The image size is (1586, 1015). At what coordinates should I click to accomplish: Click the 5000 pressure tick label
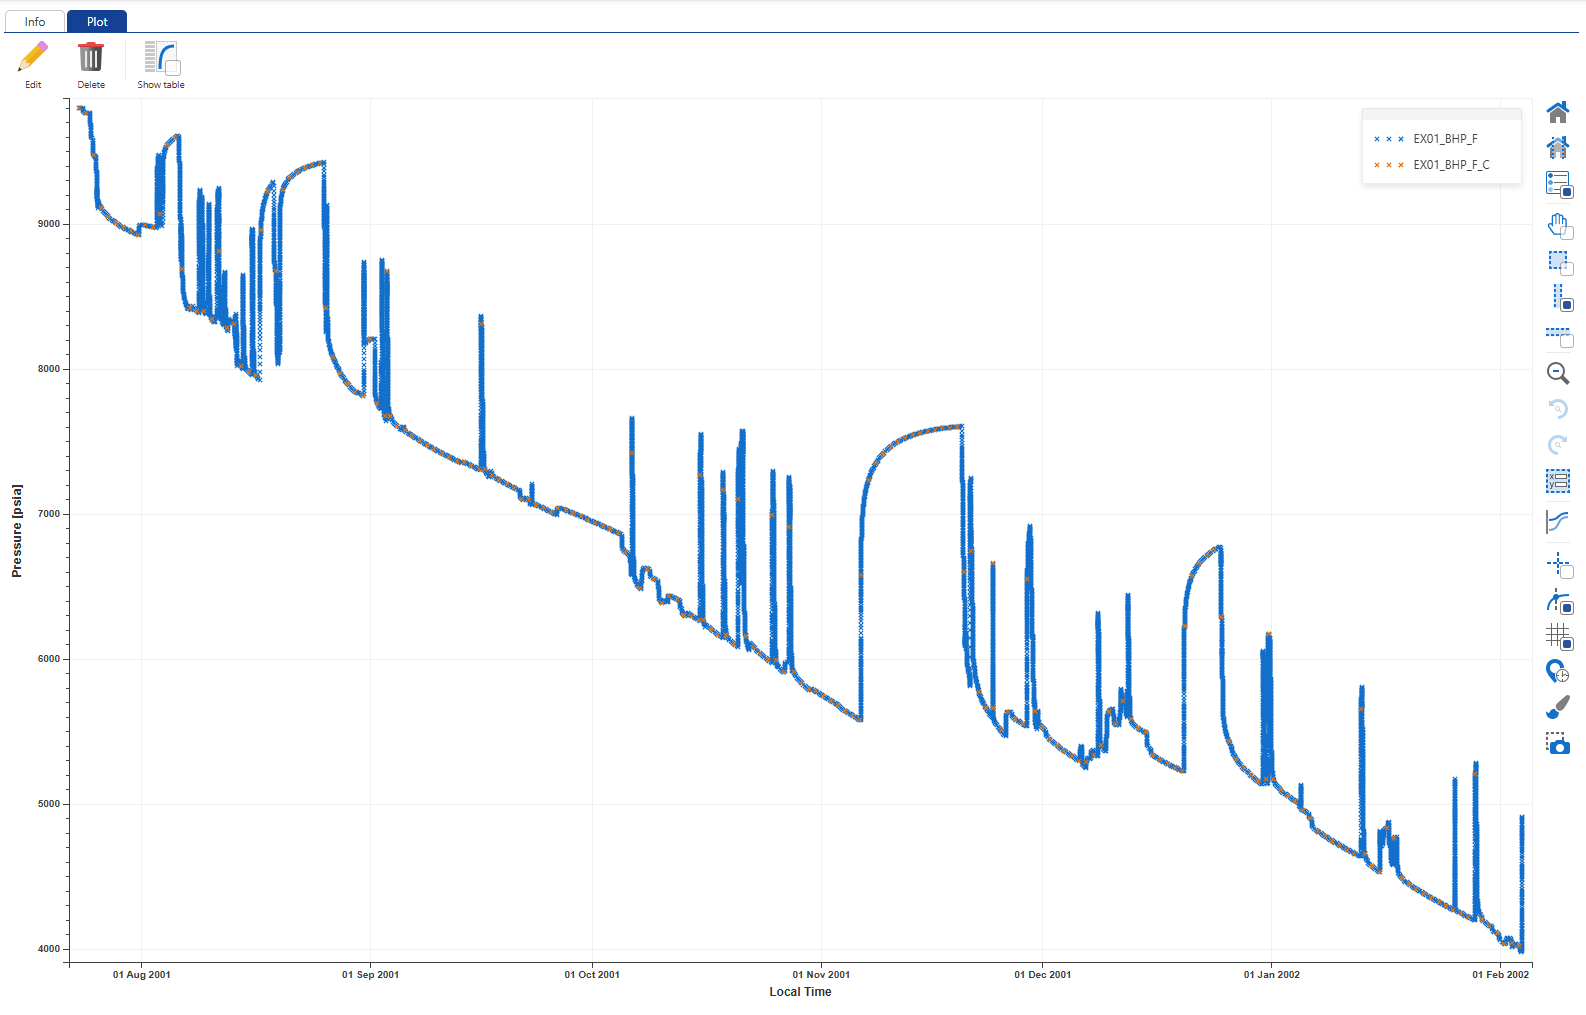point(49,804)
